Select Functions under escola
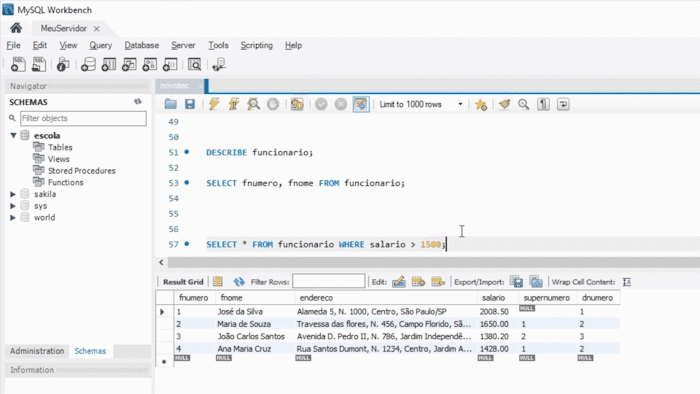Screen dimensions: 700x394 click(65, 182)
